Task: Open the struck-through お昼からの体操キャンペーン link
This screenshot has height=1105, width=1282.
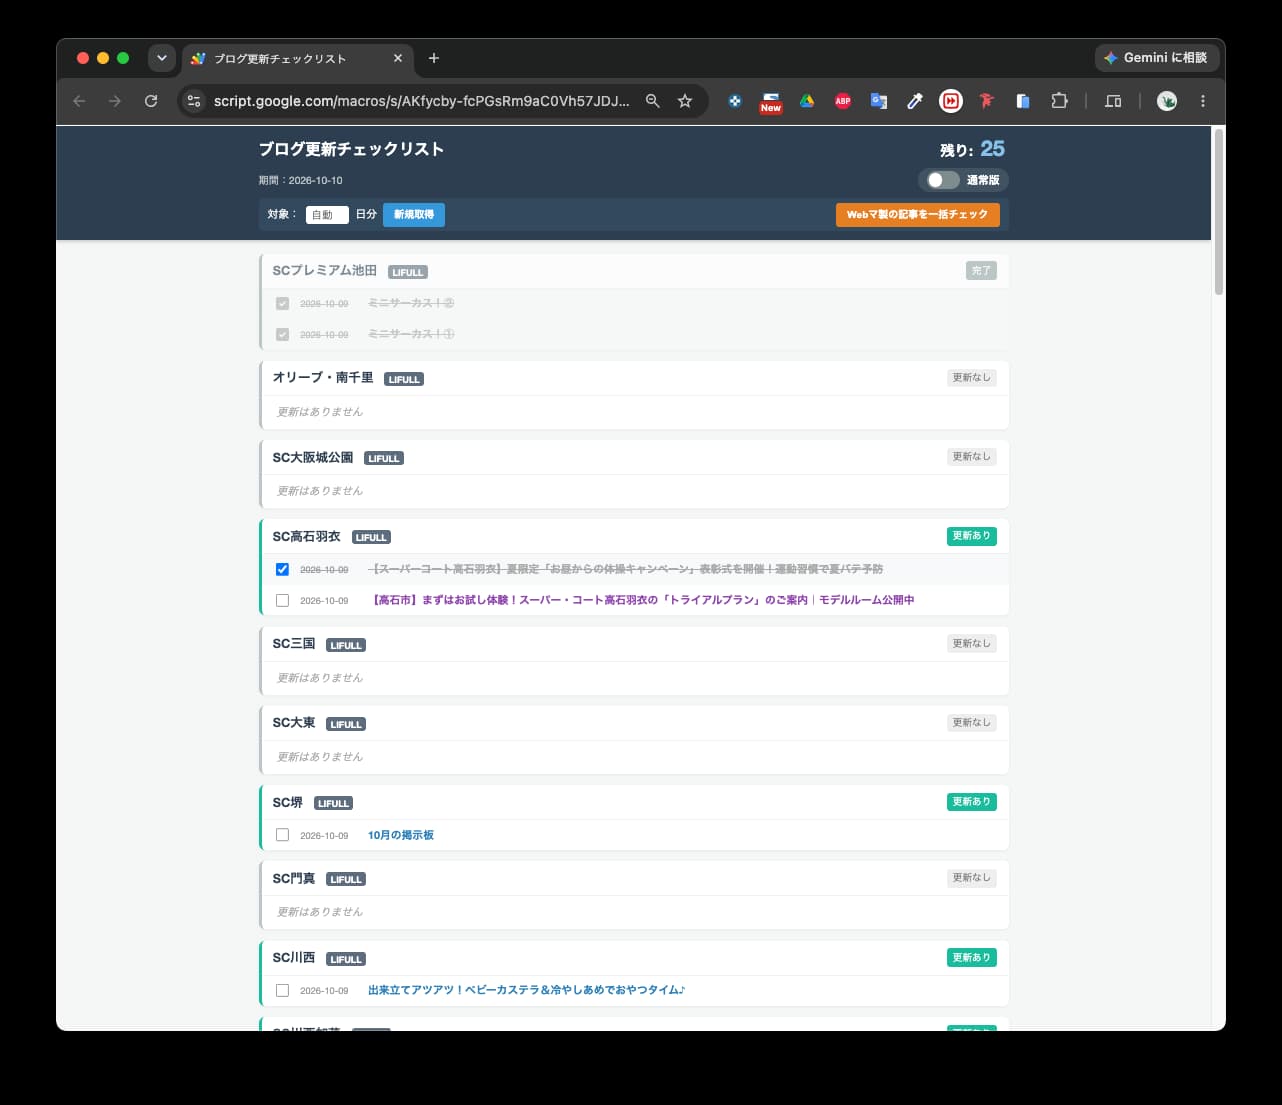Action: click(626, 569)
